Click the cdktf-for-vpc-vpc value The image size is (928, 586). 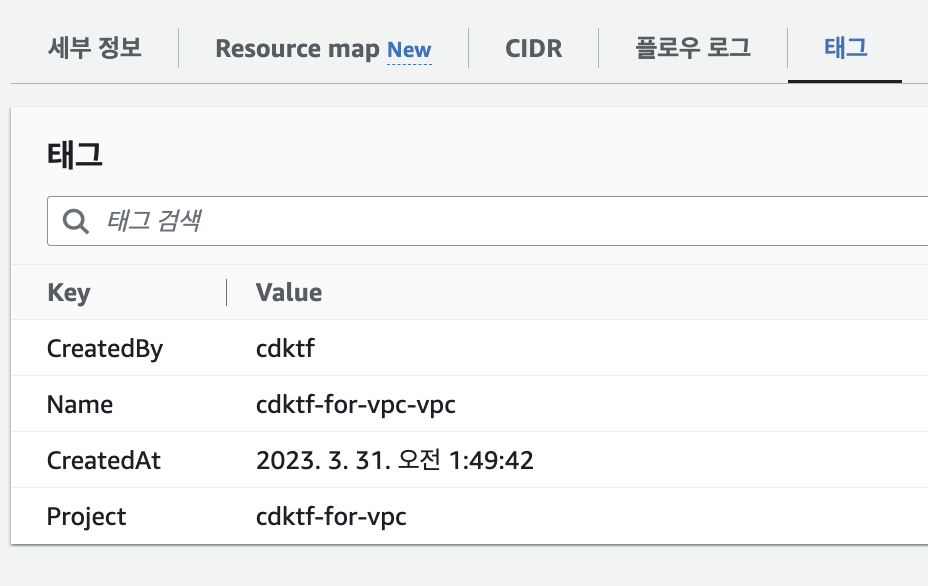click(x=356, y=405)
